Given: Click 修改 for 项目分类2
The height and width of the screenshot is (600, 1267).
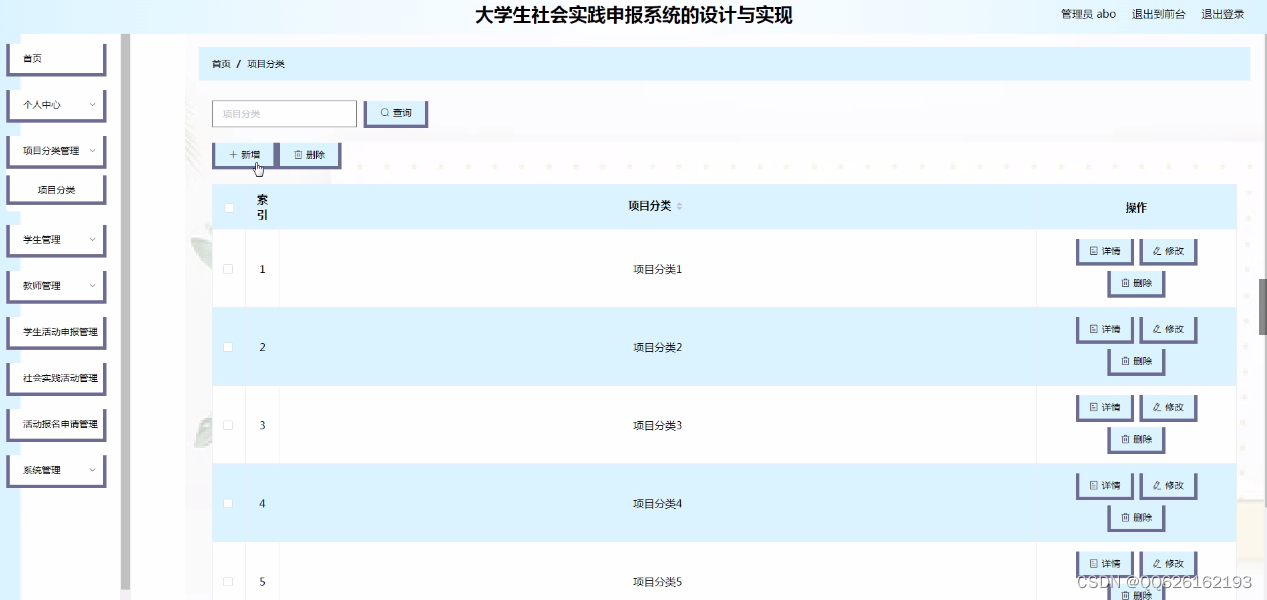Looking at the screenshot, I should pyautogui.click(x=1168, y=329).
